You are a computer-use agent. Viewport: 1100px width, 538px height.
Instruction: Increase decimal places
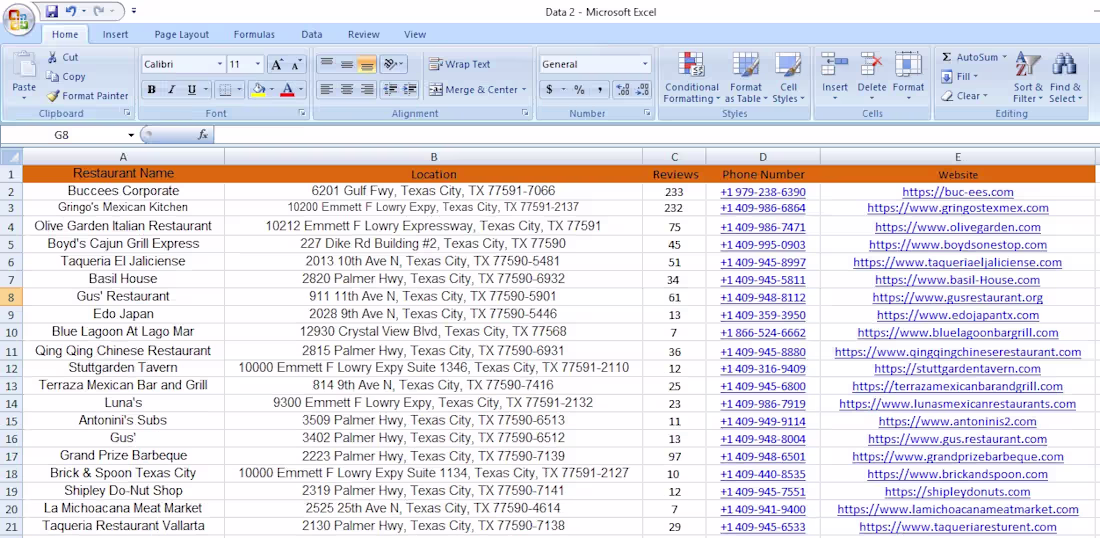coord(622,90)
